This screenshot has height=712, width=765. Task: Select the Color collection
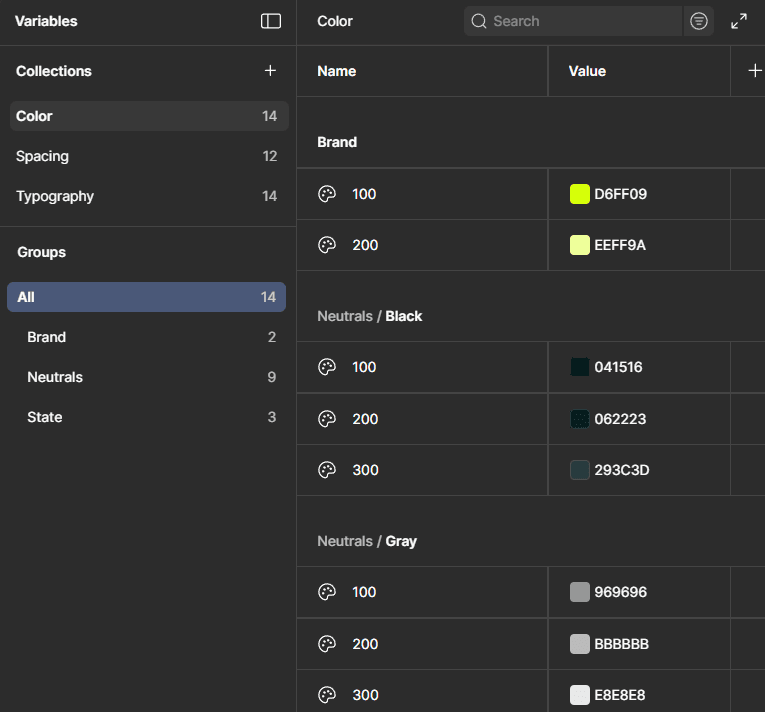coord(149,116)
